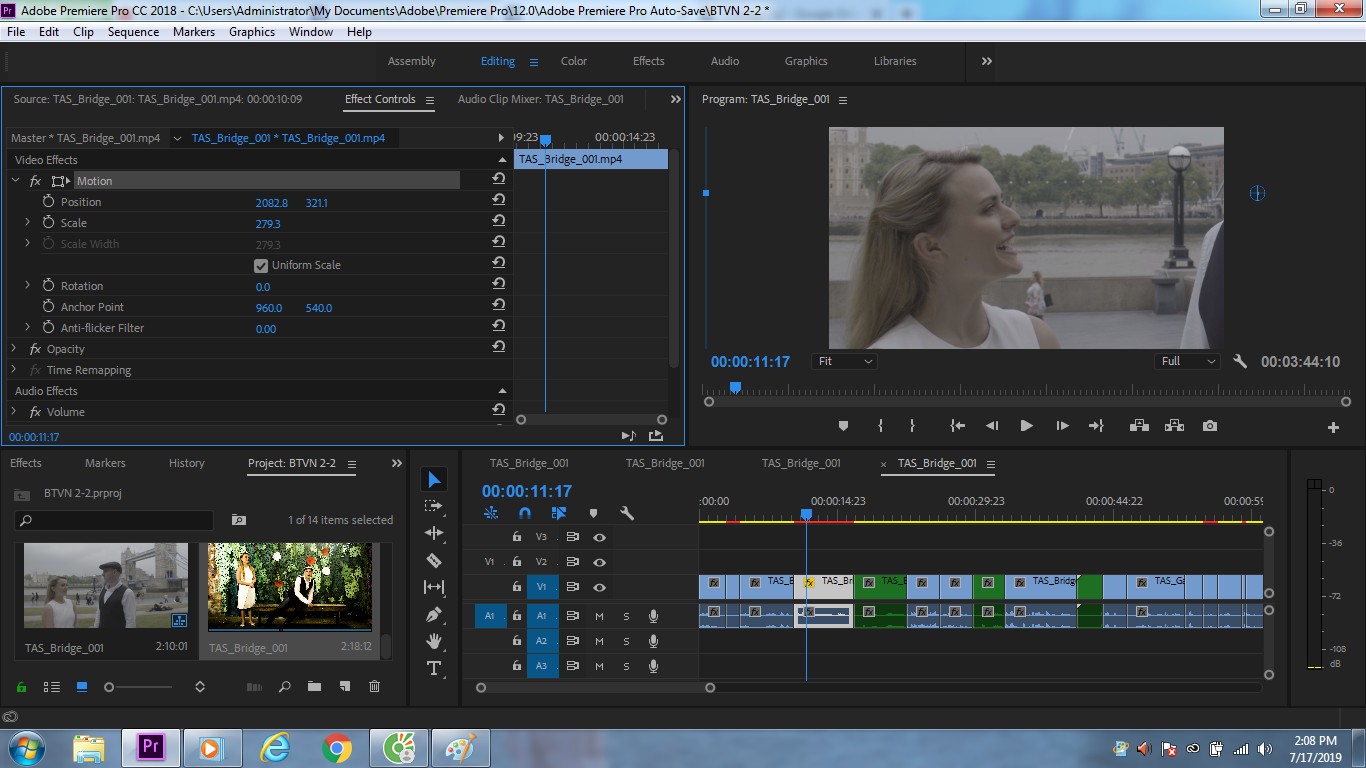Switch to the Color workspace
This screenshot has height=768, width=1366.
574,61
